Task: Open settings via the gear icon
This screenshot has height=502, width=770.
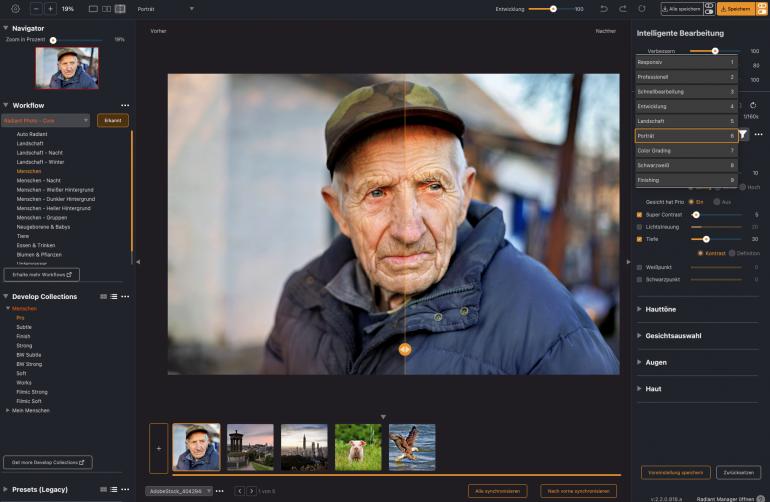Action: [x=15, y=8]
